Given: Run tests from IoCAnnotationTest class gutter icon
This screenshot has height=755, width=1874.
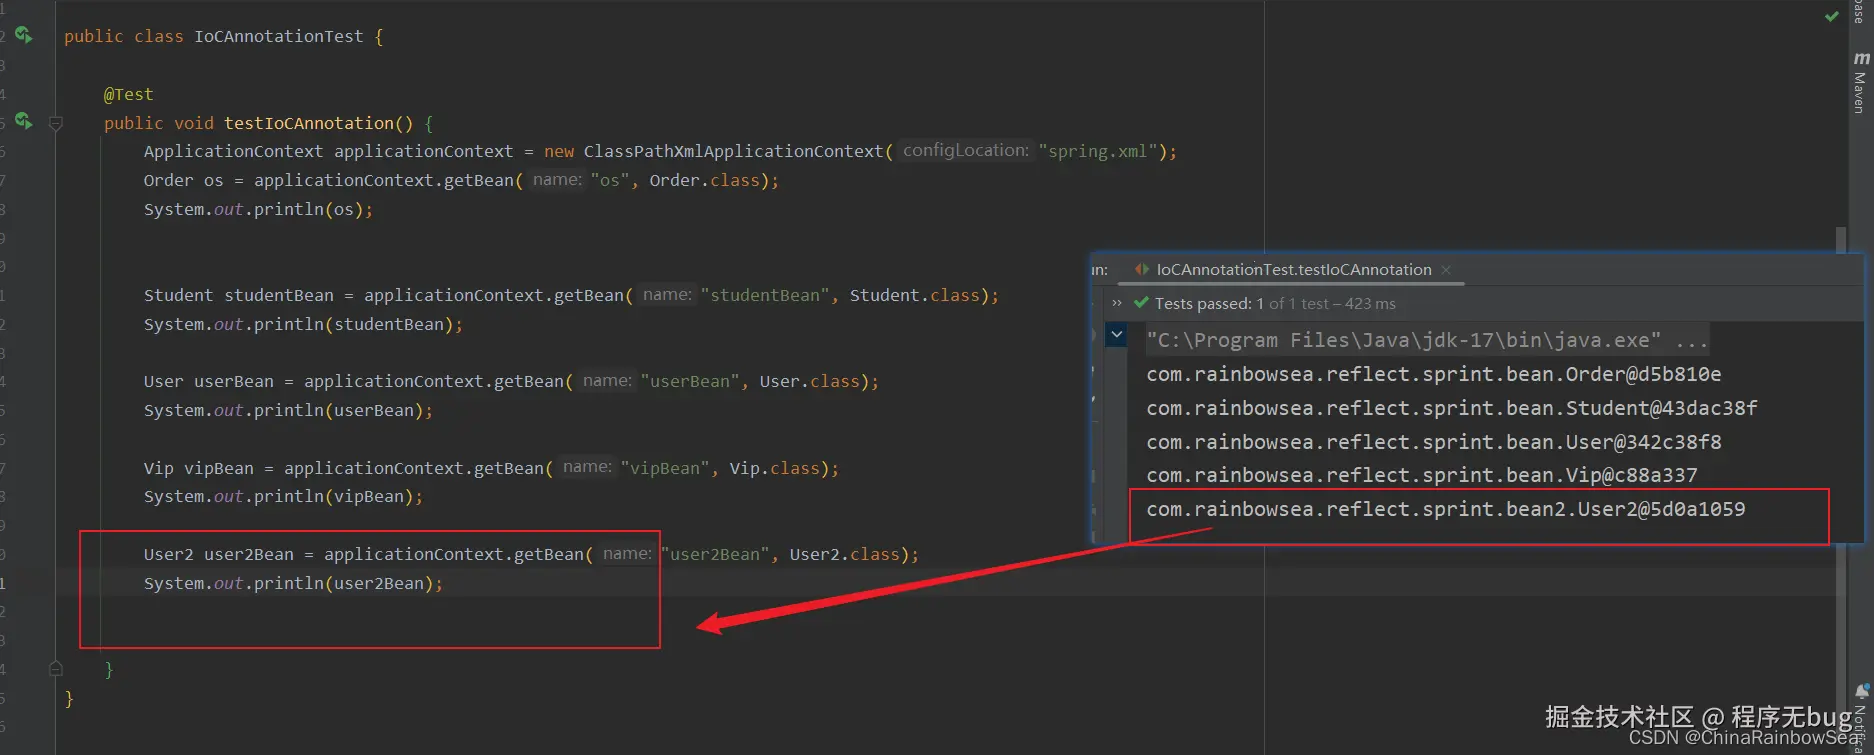Looking at the screenshot, I should (24, 36).
